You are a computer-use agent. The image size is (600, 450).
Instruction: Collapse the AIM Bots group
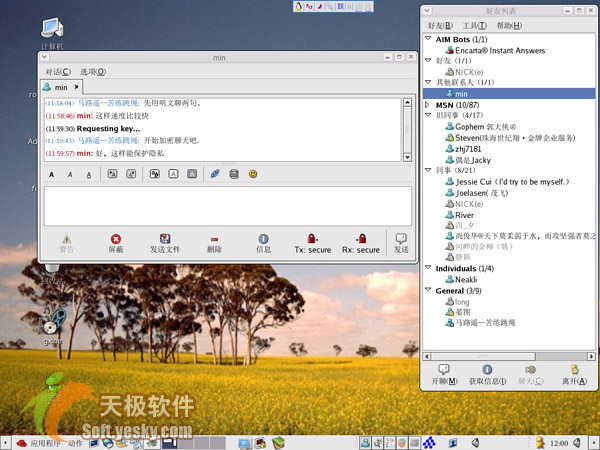pyautogui.click(x=428, y=39)
